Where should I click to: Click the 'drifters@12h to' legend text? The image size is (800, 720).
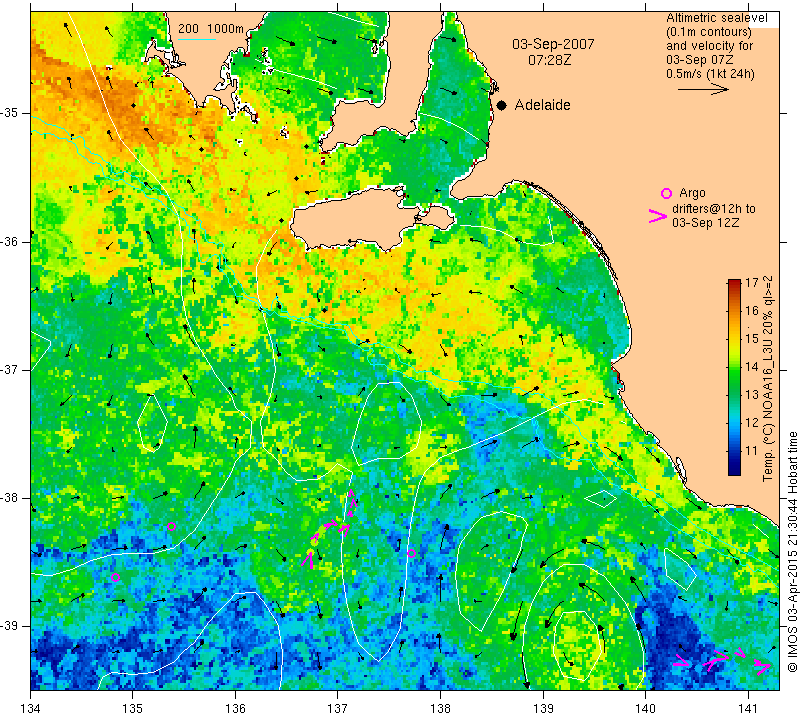click(x=714, y=209)
